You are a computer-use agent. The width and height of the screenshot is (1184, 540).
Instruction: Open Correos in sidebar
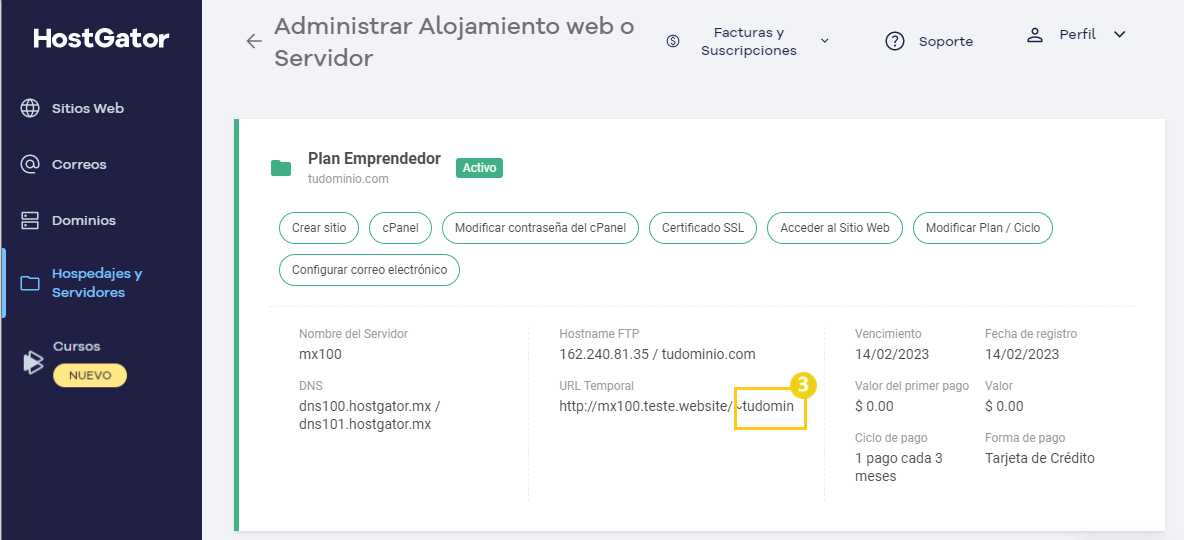79,164
